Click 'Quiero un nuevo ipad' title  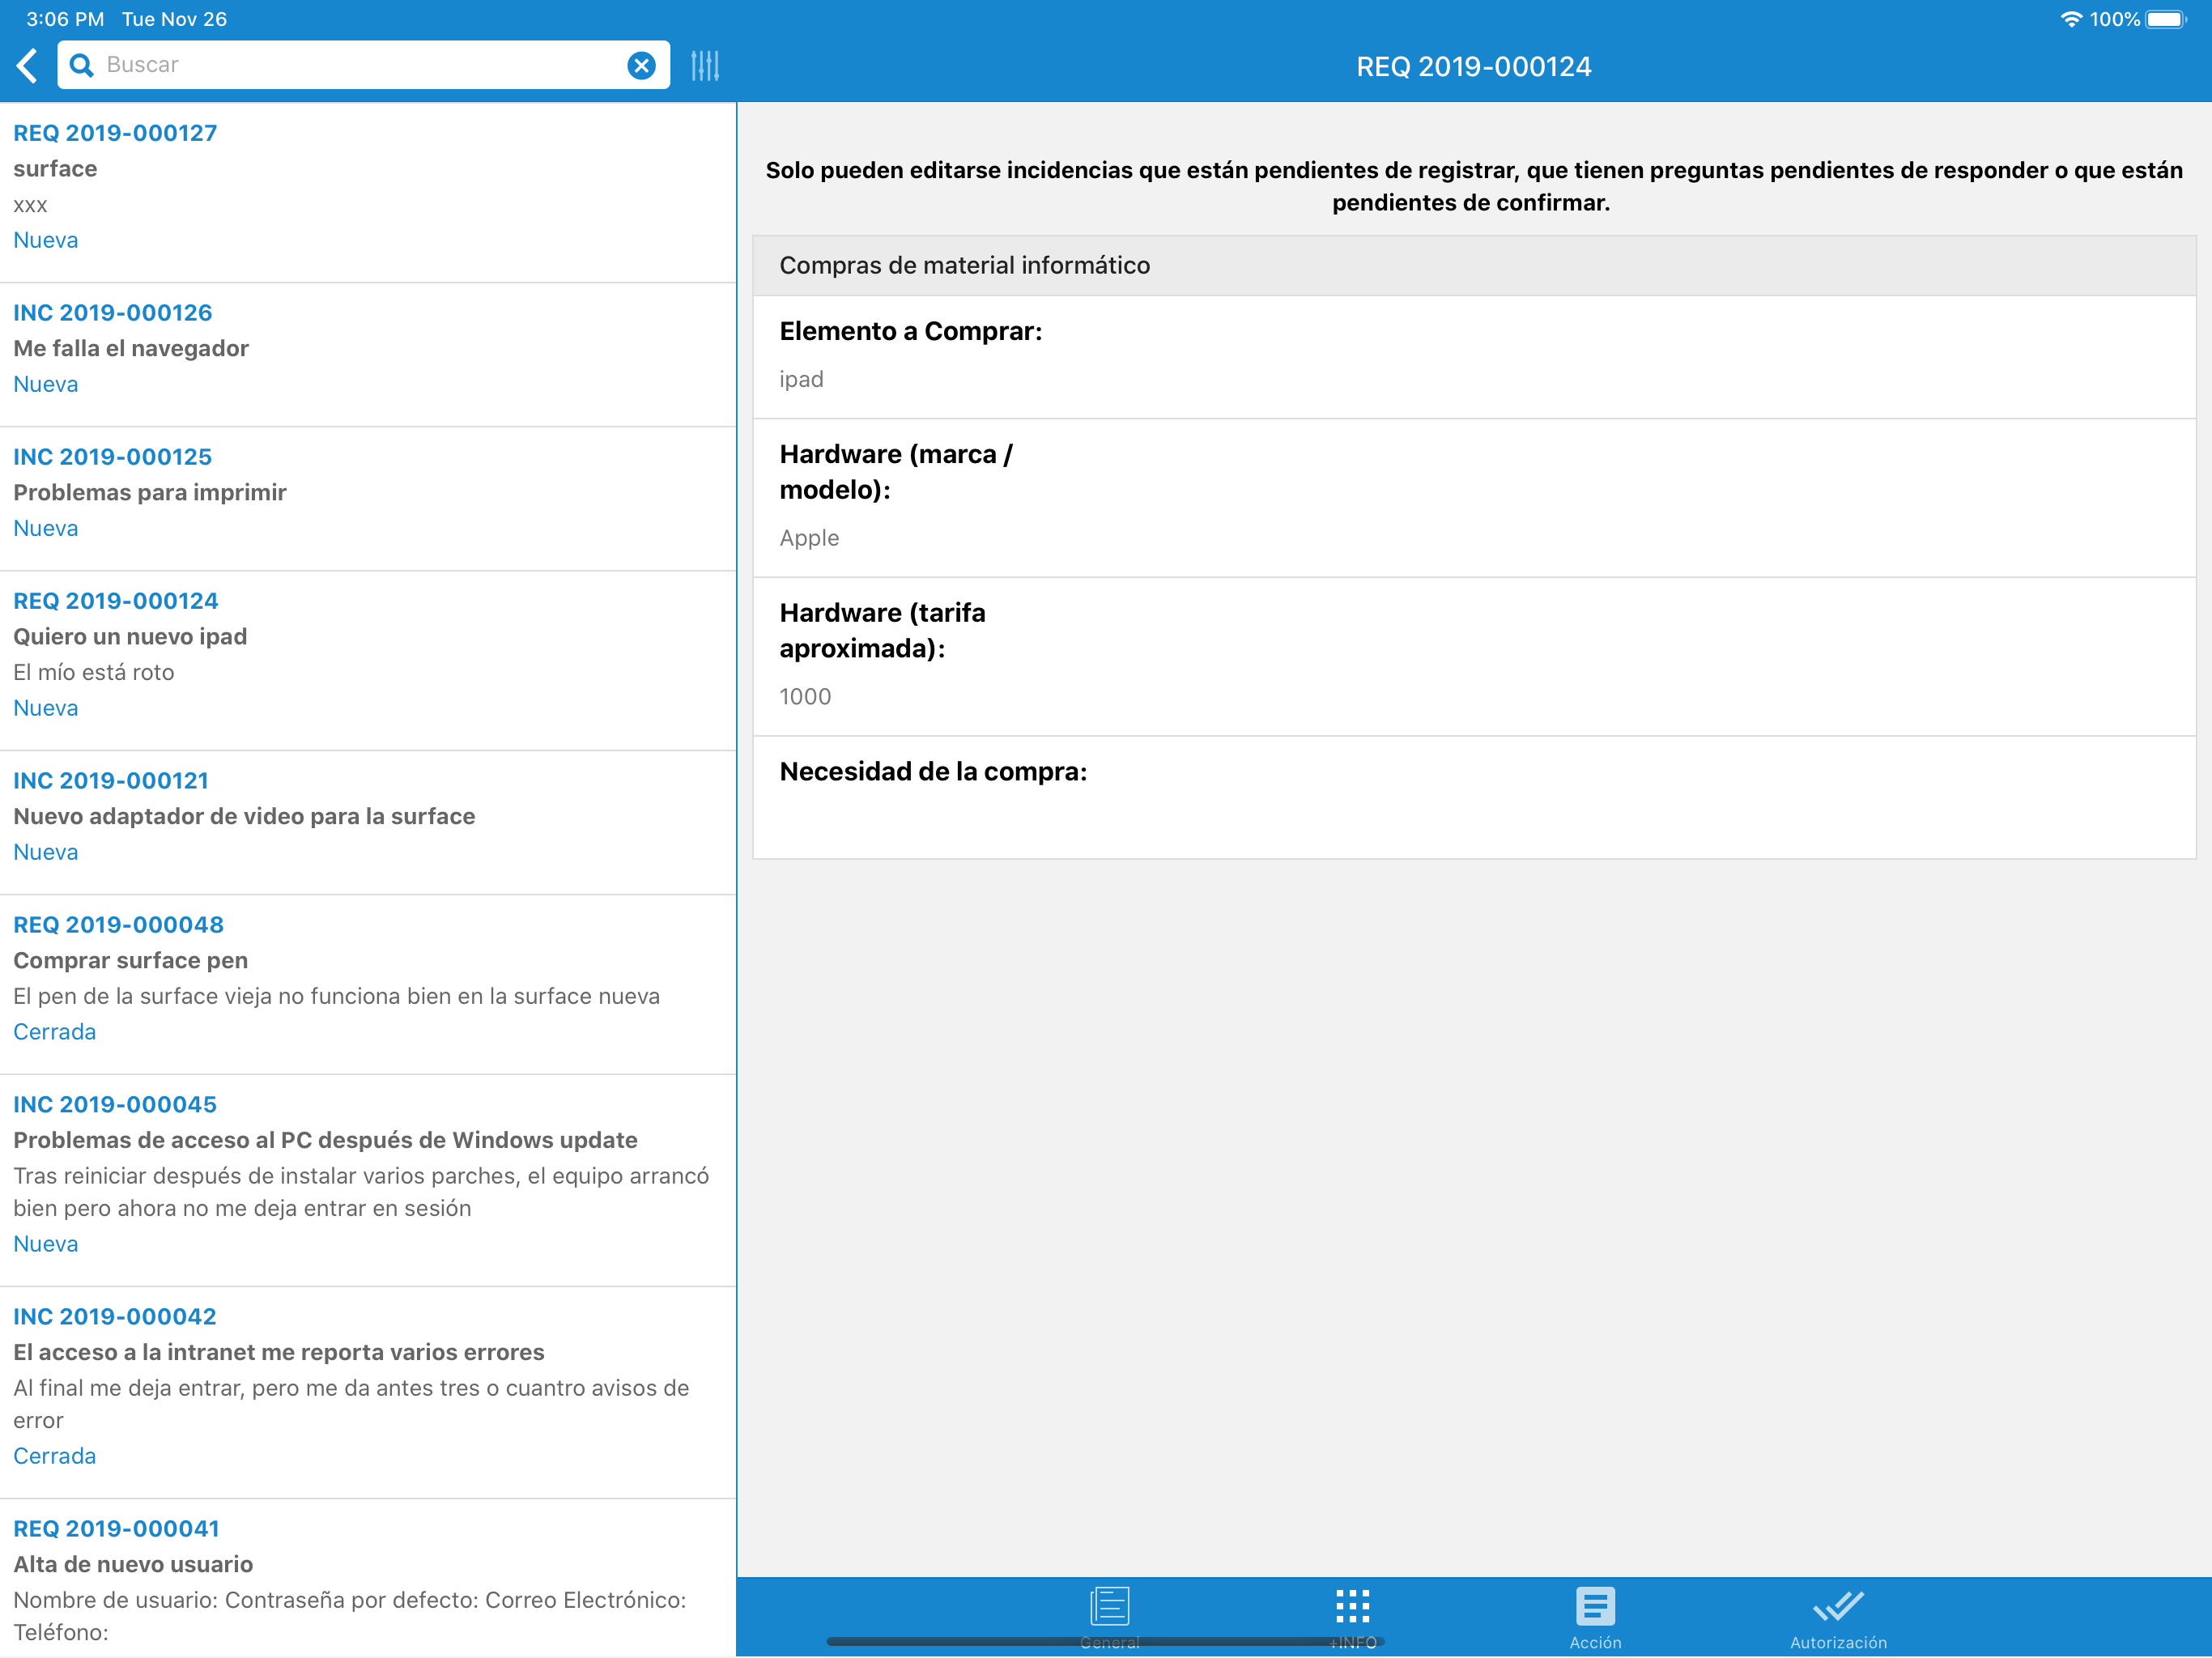tap(130, 636)
